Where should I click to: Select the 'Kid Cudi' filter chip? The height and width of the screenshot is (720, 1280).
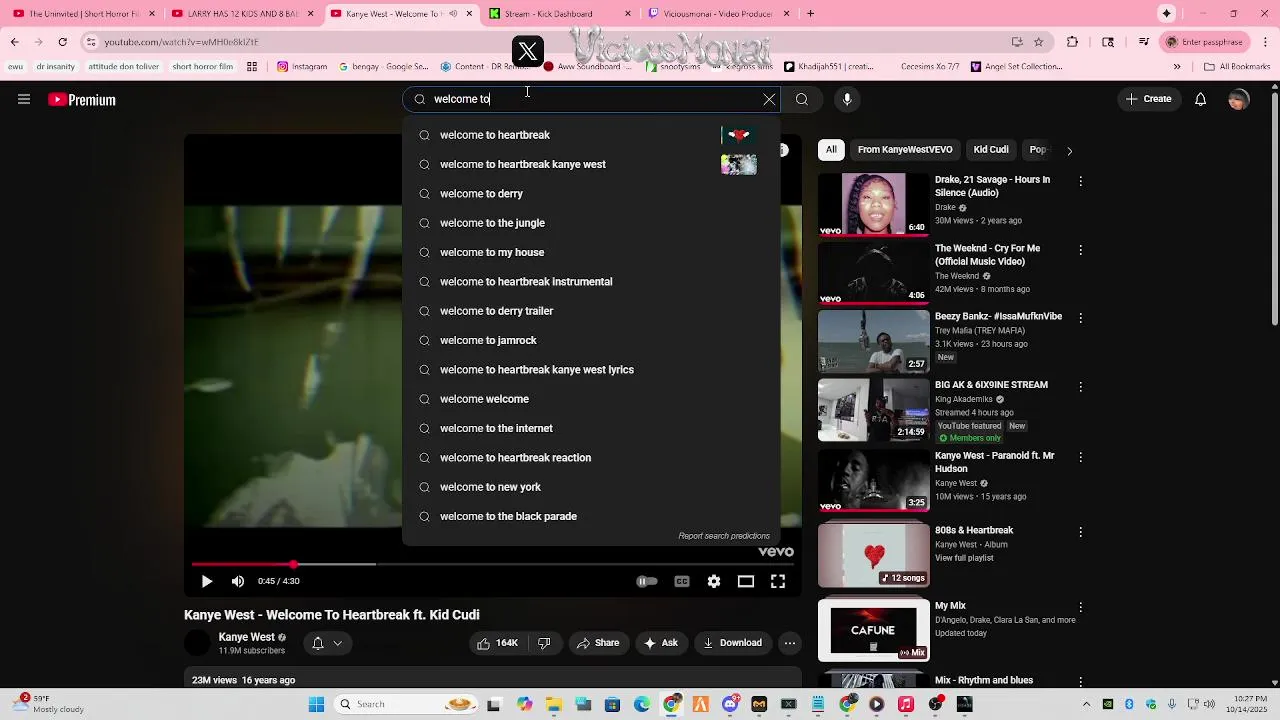click(x=991, y=150)
